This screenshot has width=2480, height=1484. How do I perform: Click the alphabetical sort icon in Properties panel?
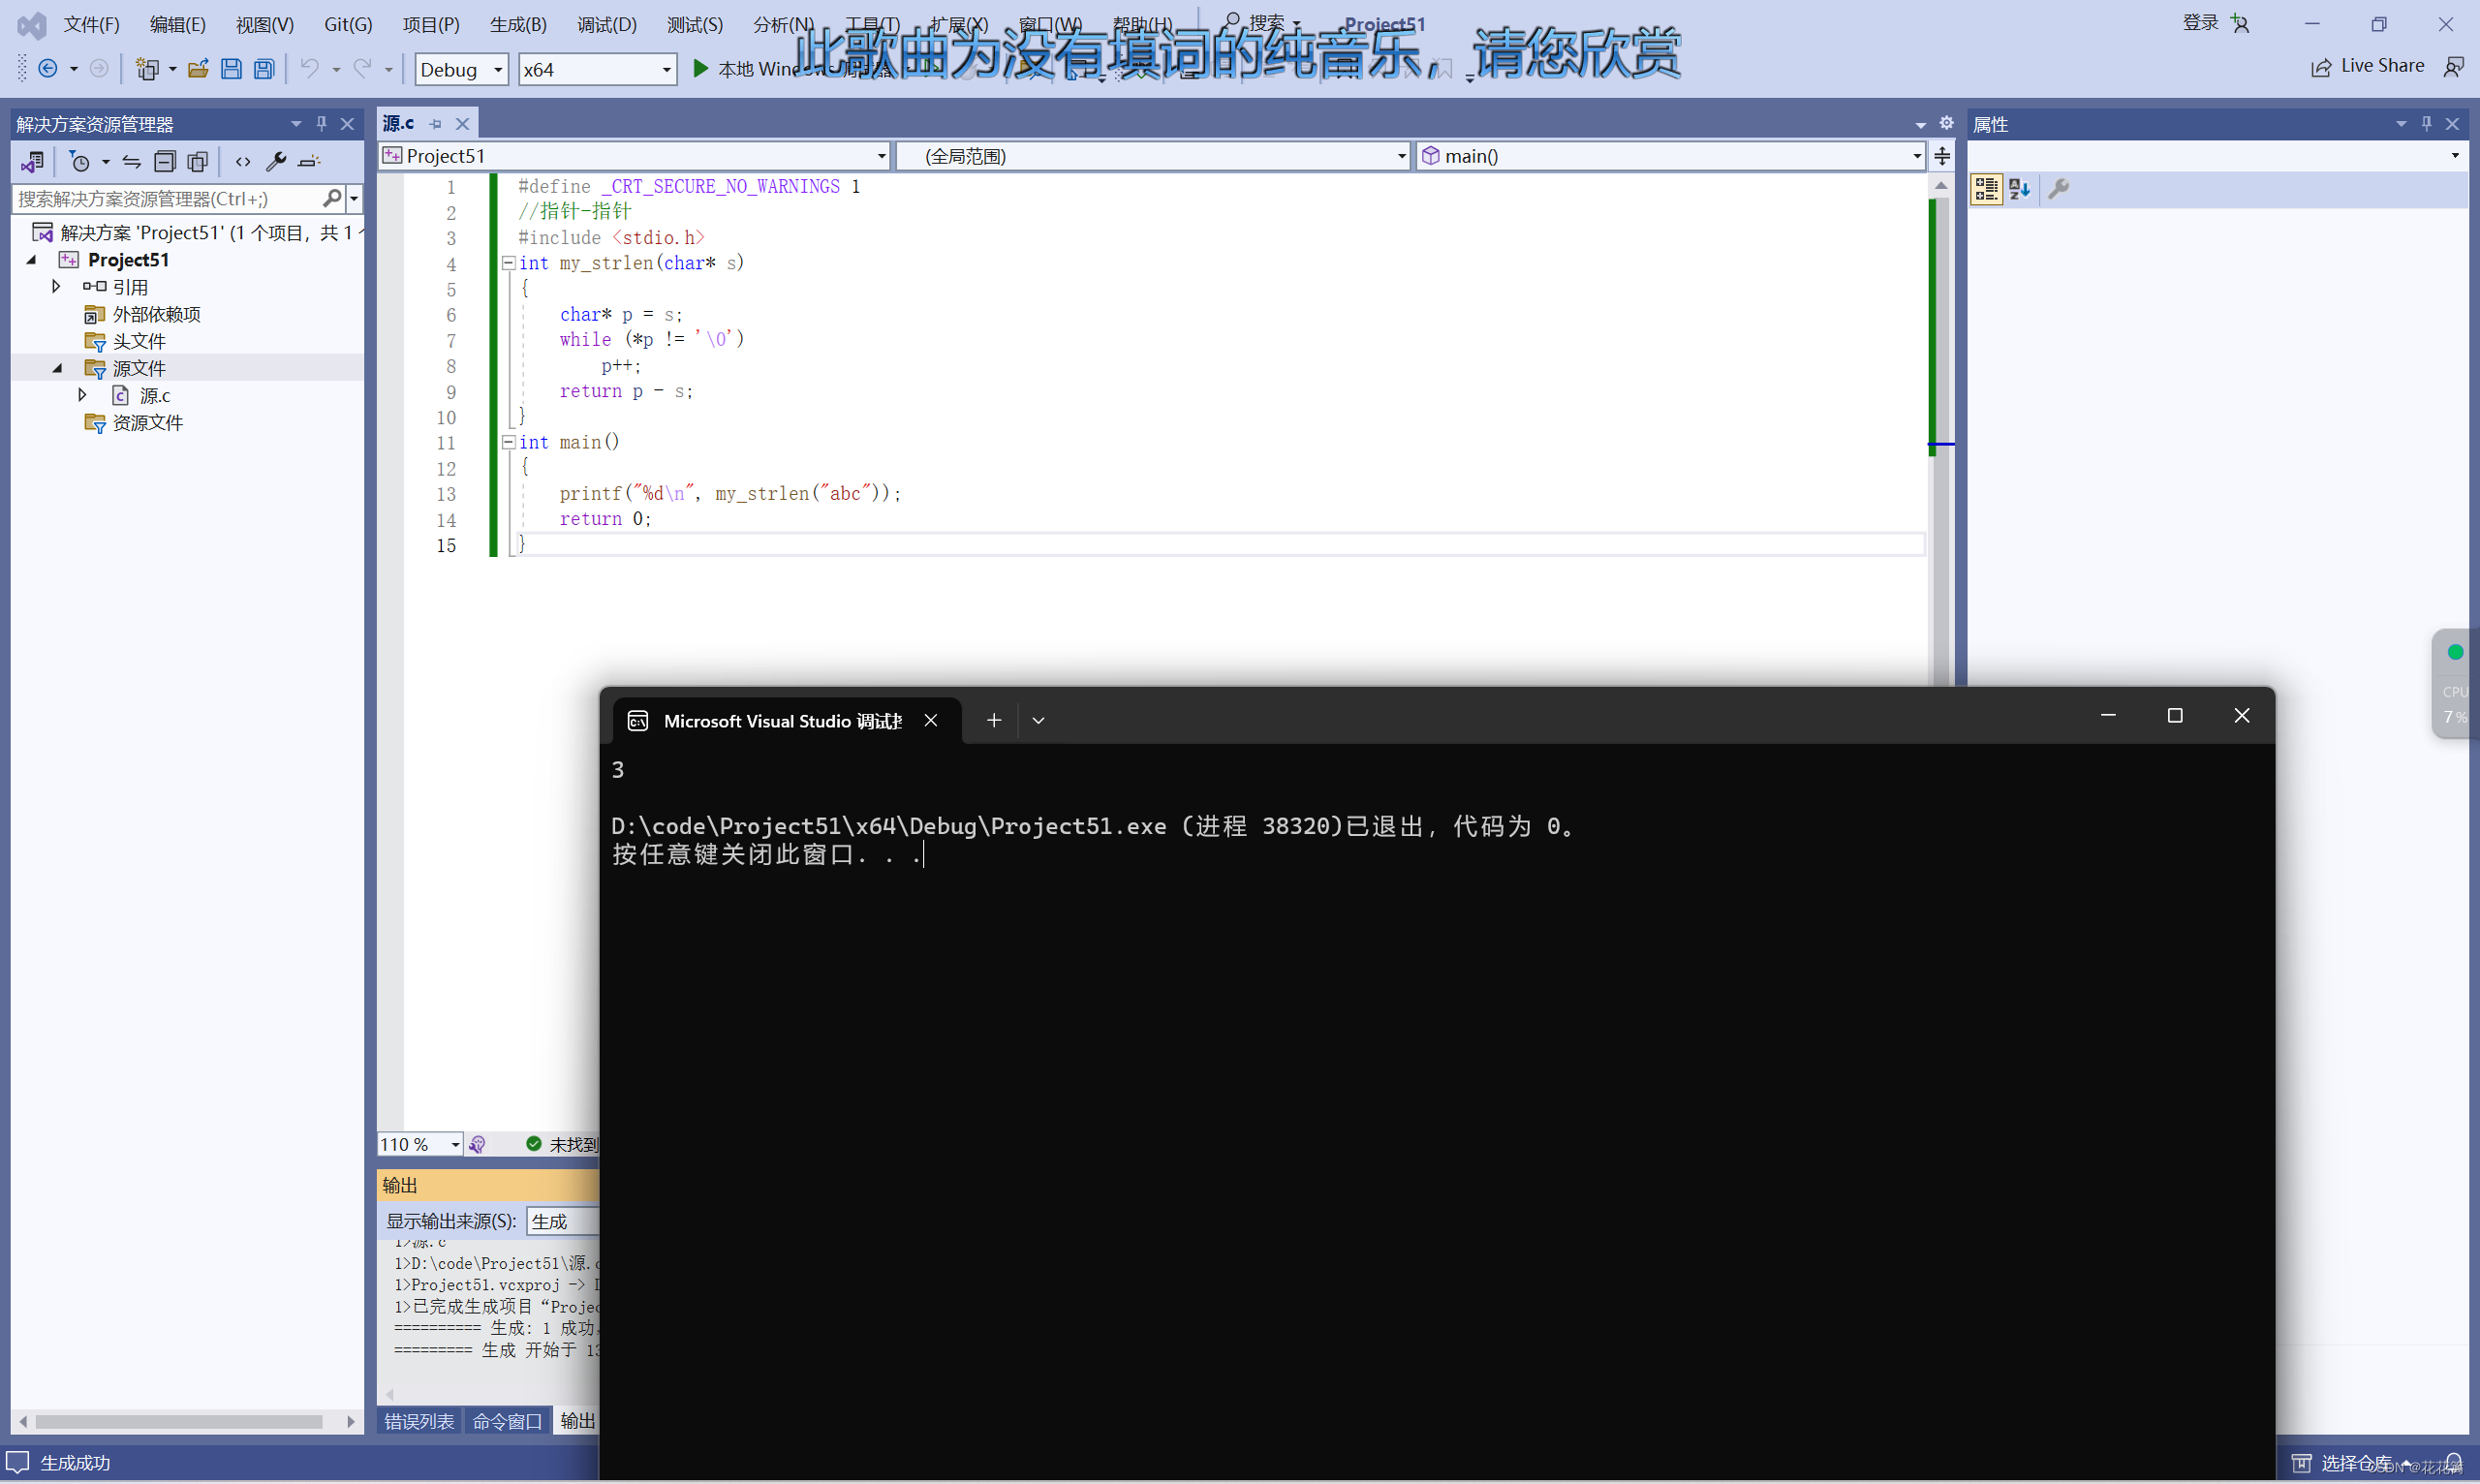2019,189
